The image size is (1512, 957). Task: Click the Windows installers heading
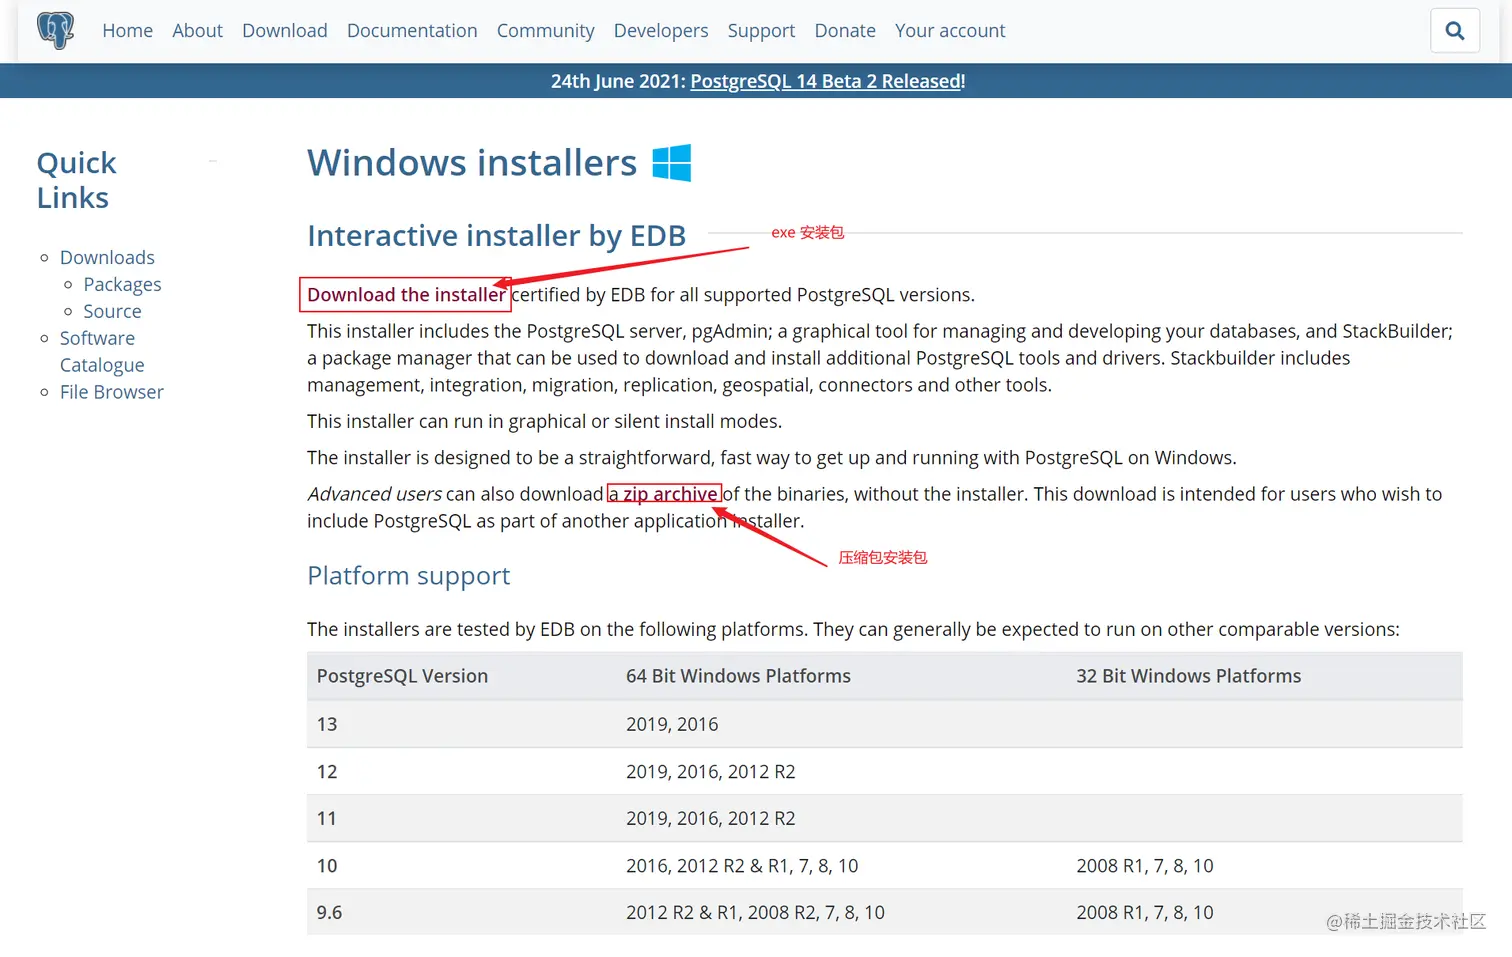click(472, 163)
